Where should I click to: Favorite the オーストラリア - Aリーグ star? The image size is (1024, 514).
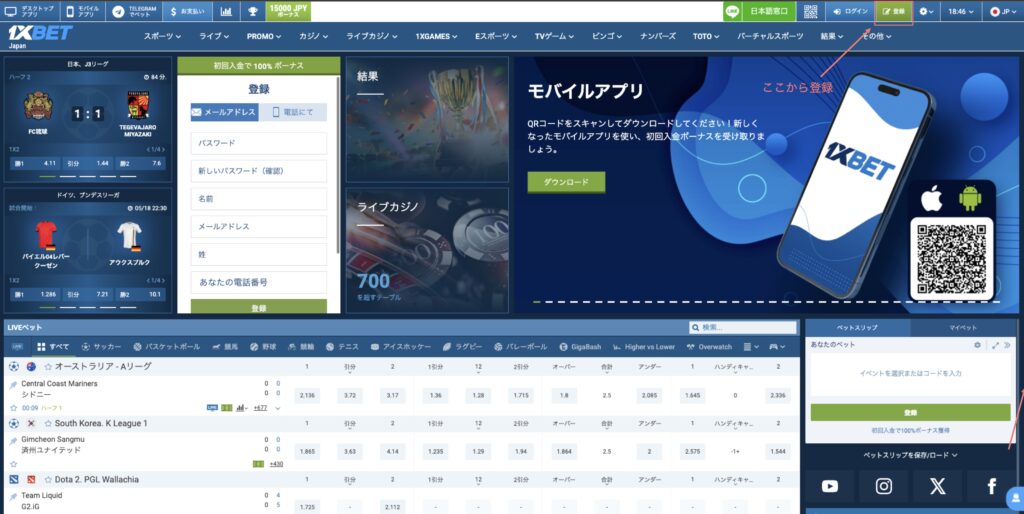(48, 366)
